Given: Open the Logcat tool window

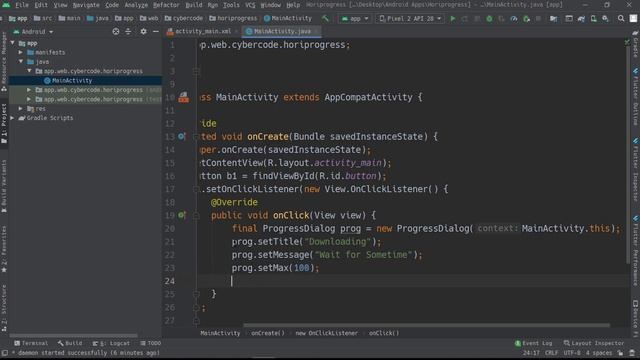Looking at the screenshot, I should [111, 343].
